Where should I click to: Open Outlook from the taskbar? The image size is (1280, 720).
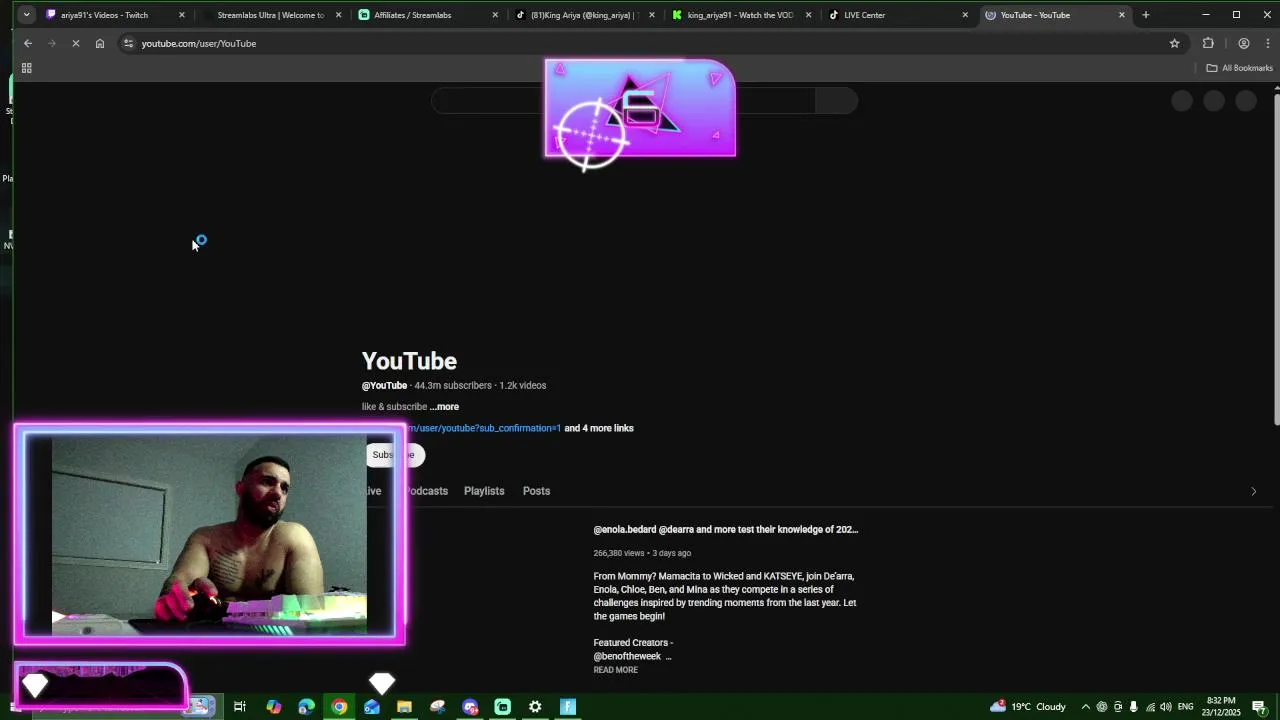point(372,707)
